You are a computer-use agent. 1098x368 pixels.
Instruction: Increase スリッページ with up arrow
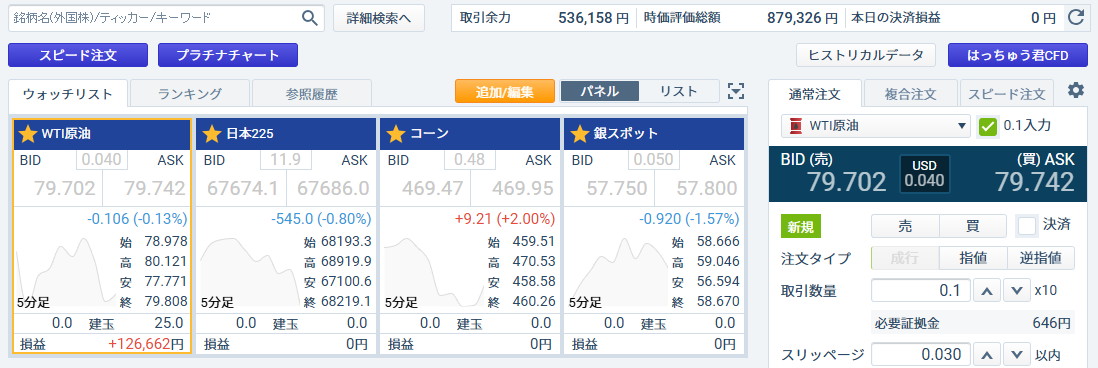(x=987, y=354)
